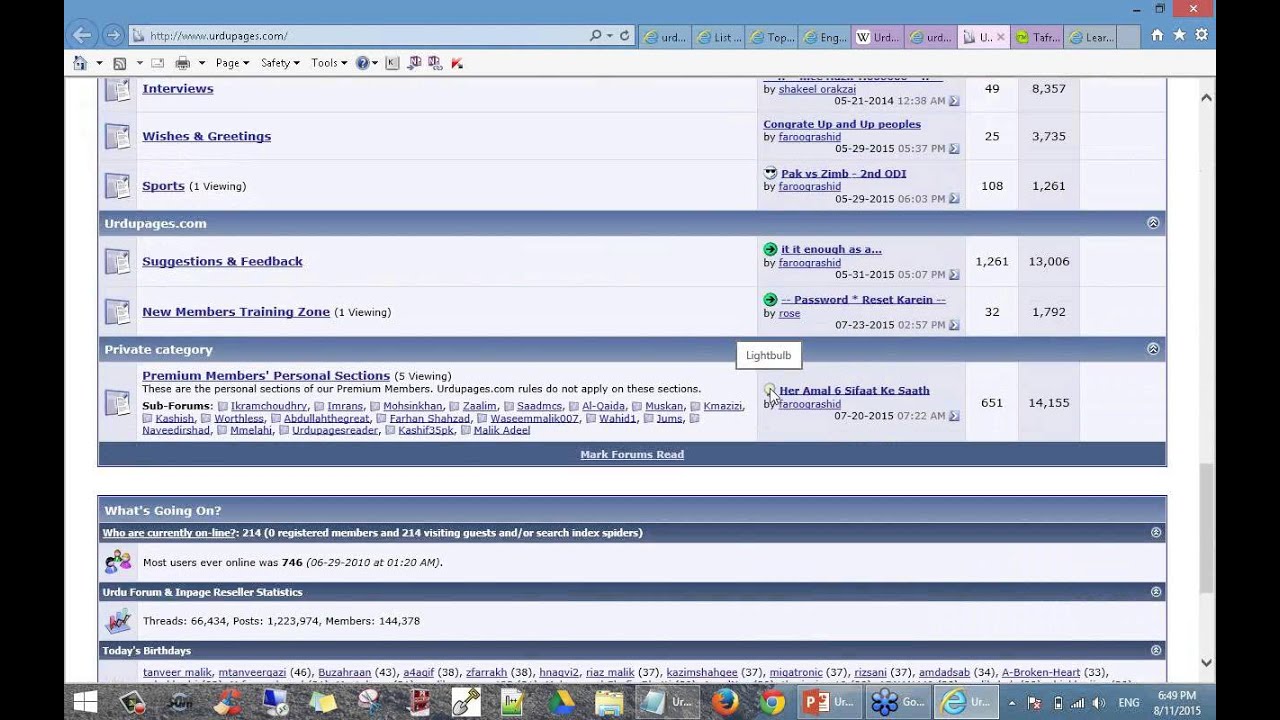
Task: Click the taskbar clock showing 6:49 PM
Action: [1176, 702]
